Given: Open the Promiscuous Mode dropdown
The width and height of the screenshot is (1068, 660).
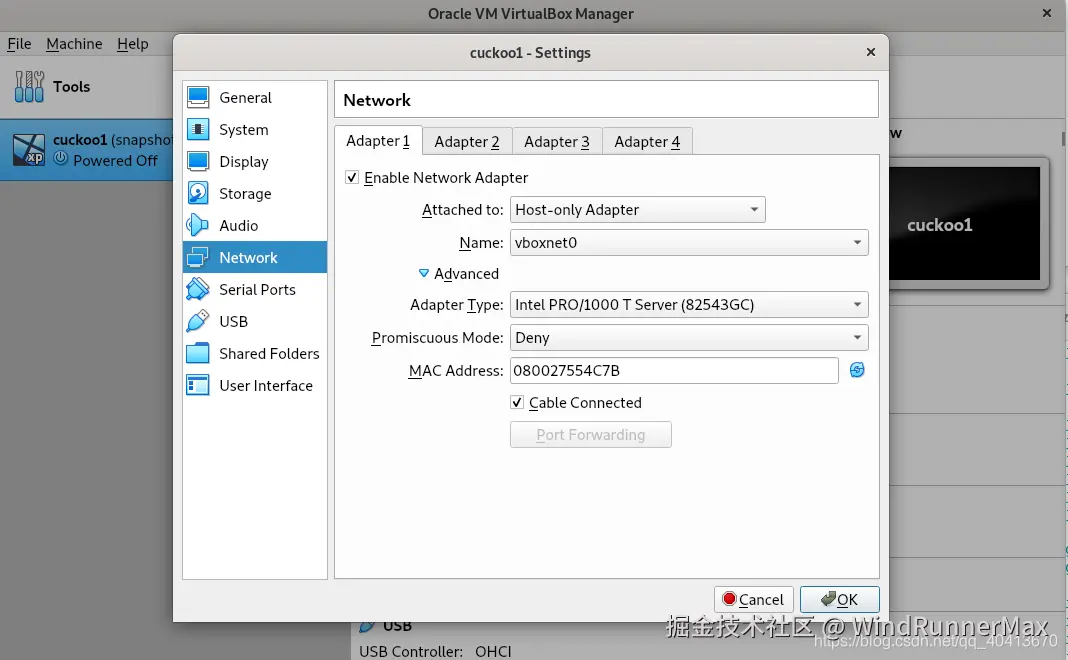Looking at the screenshot, I should (689, 338).
